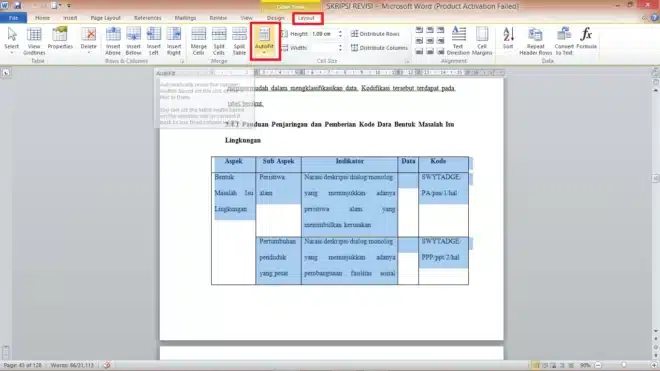Switch to the References tab
Screen dimensions: 660x371
(x=147, y=18)
